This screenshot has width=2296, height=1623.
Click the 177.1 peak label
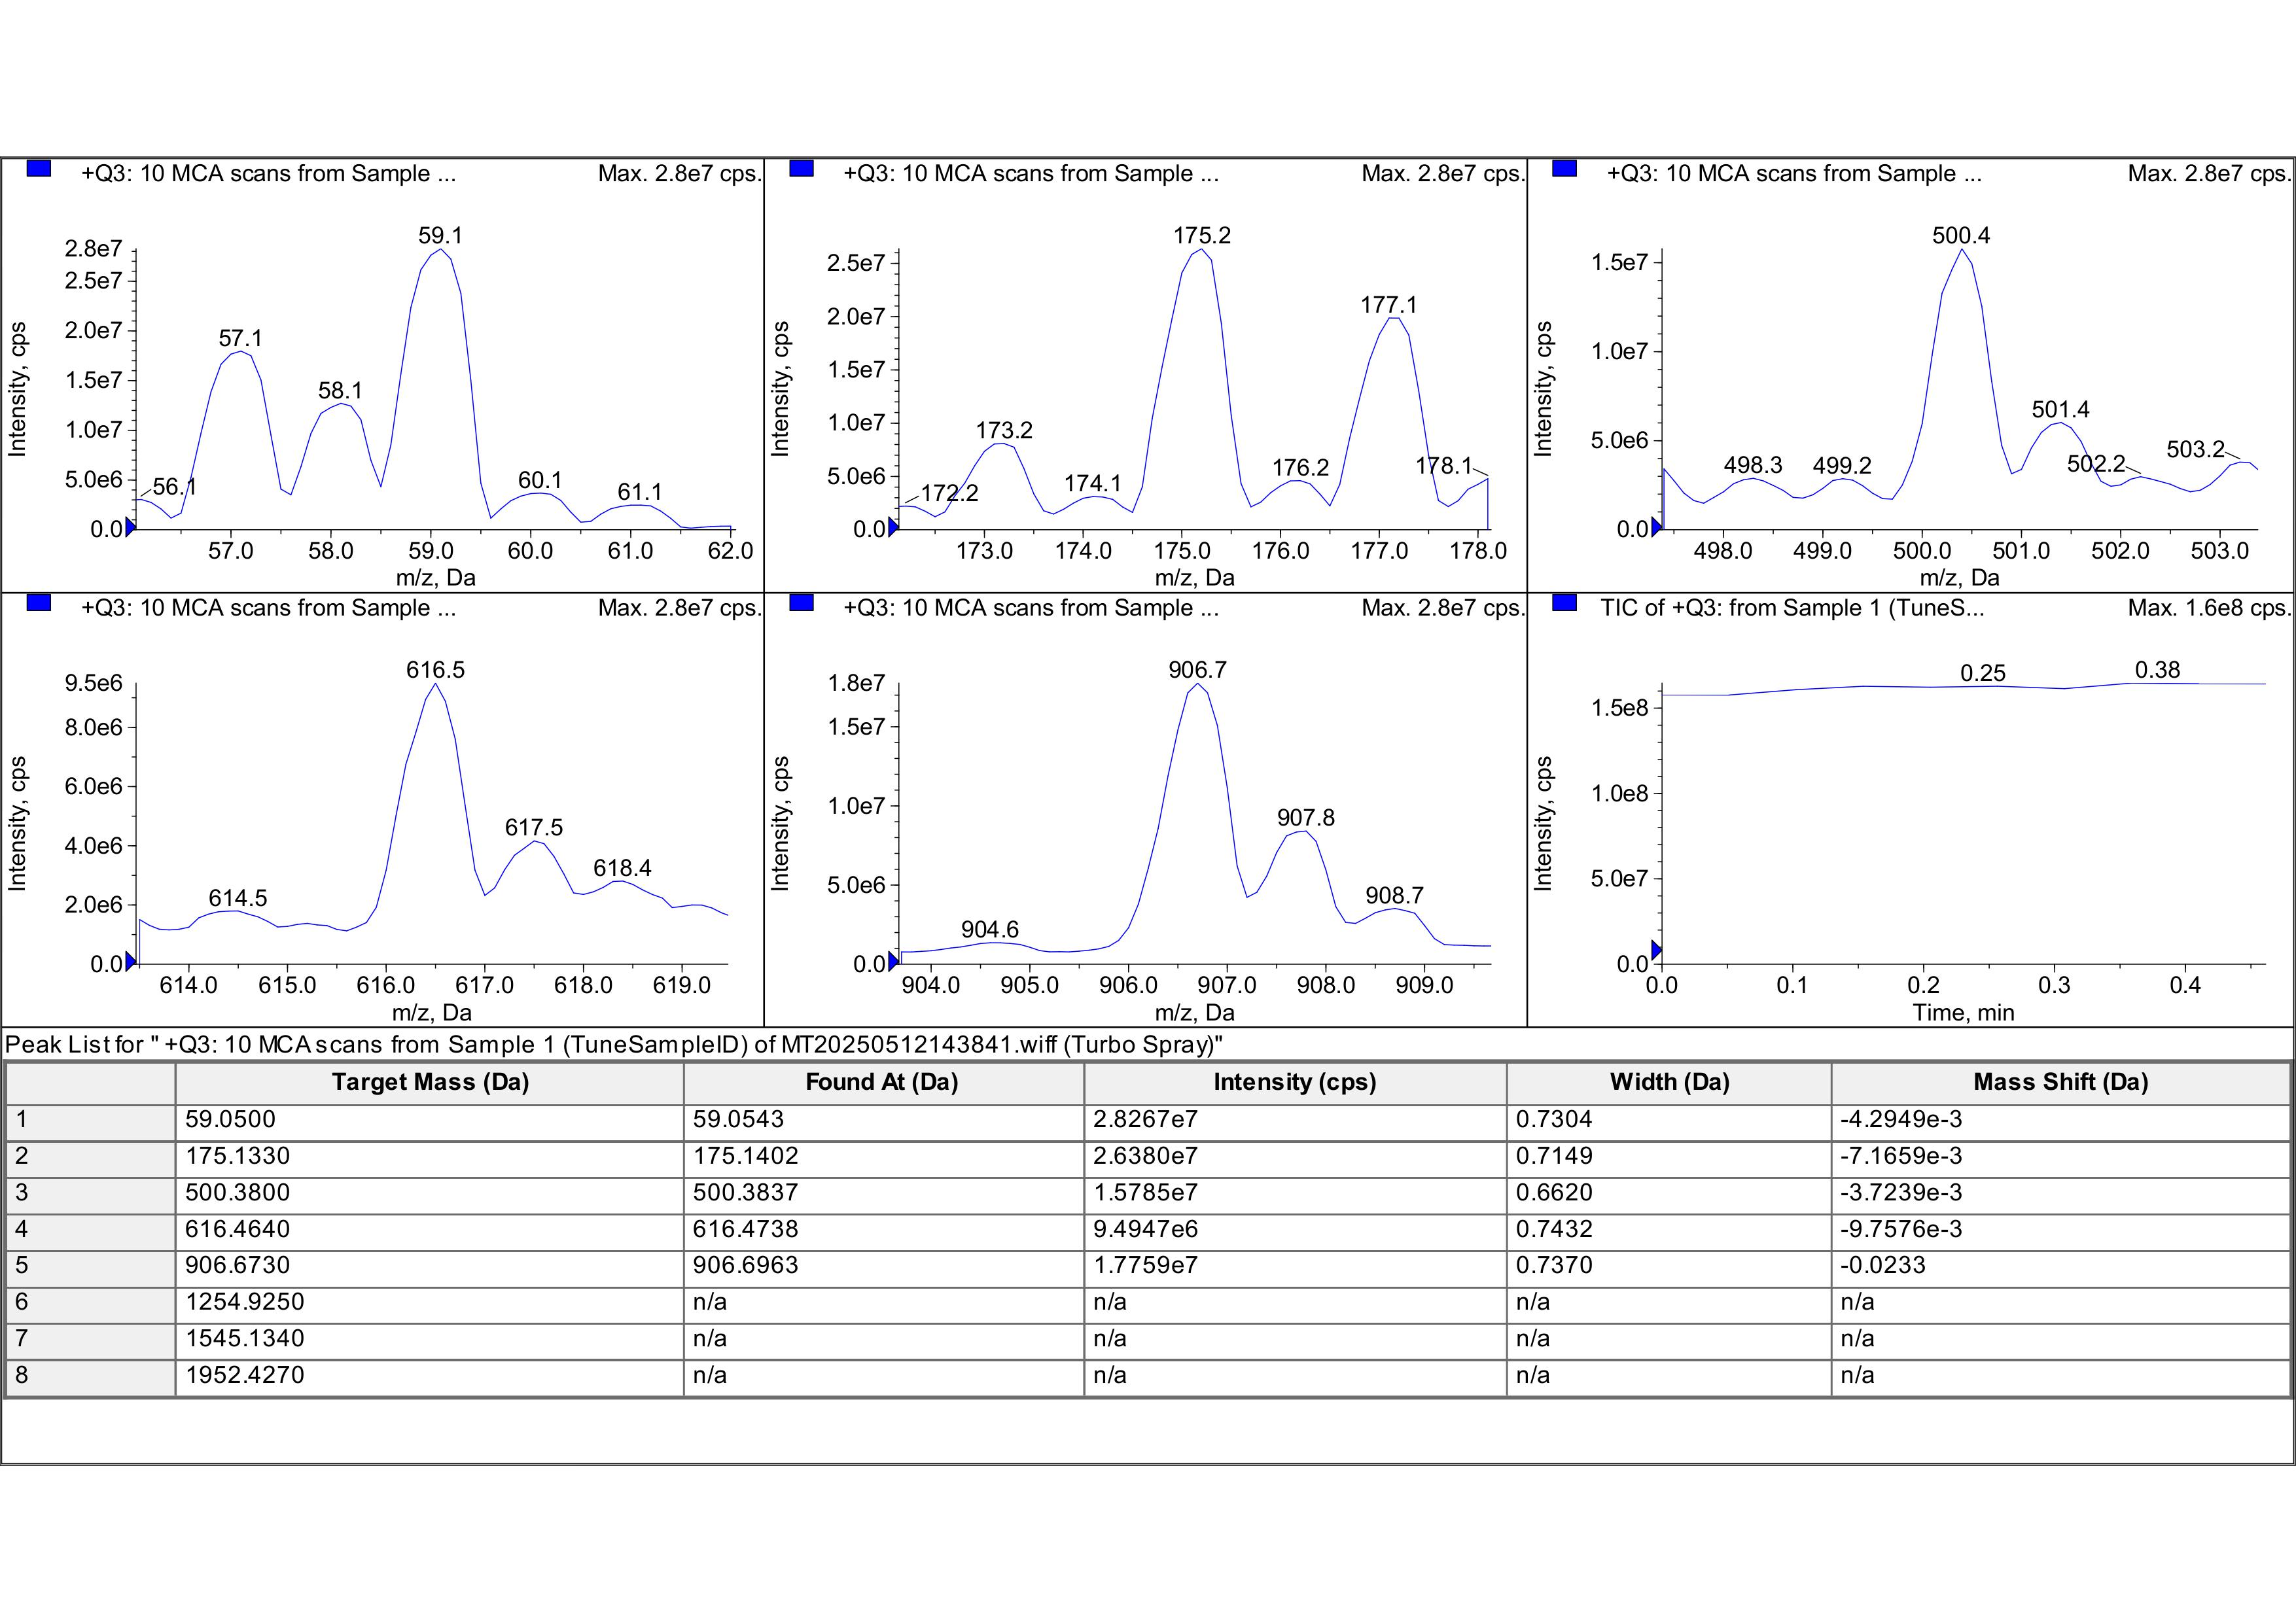click(x=1388, y=305)
